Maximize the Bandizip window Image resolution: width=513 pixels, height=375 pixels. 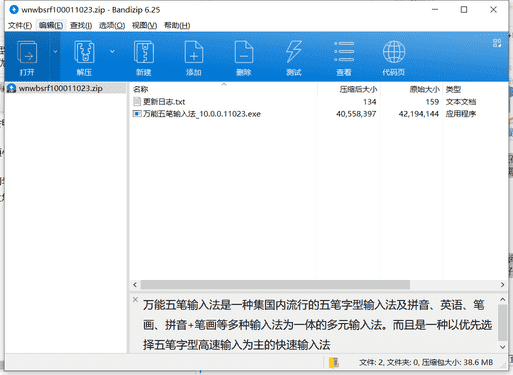[464, 10]
